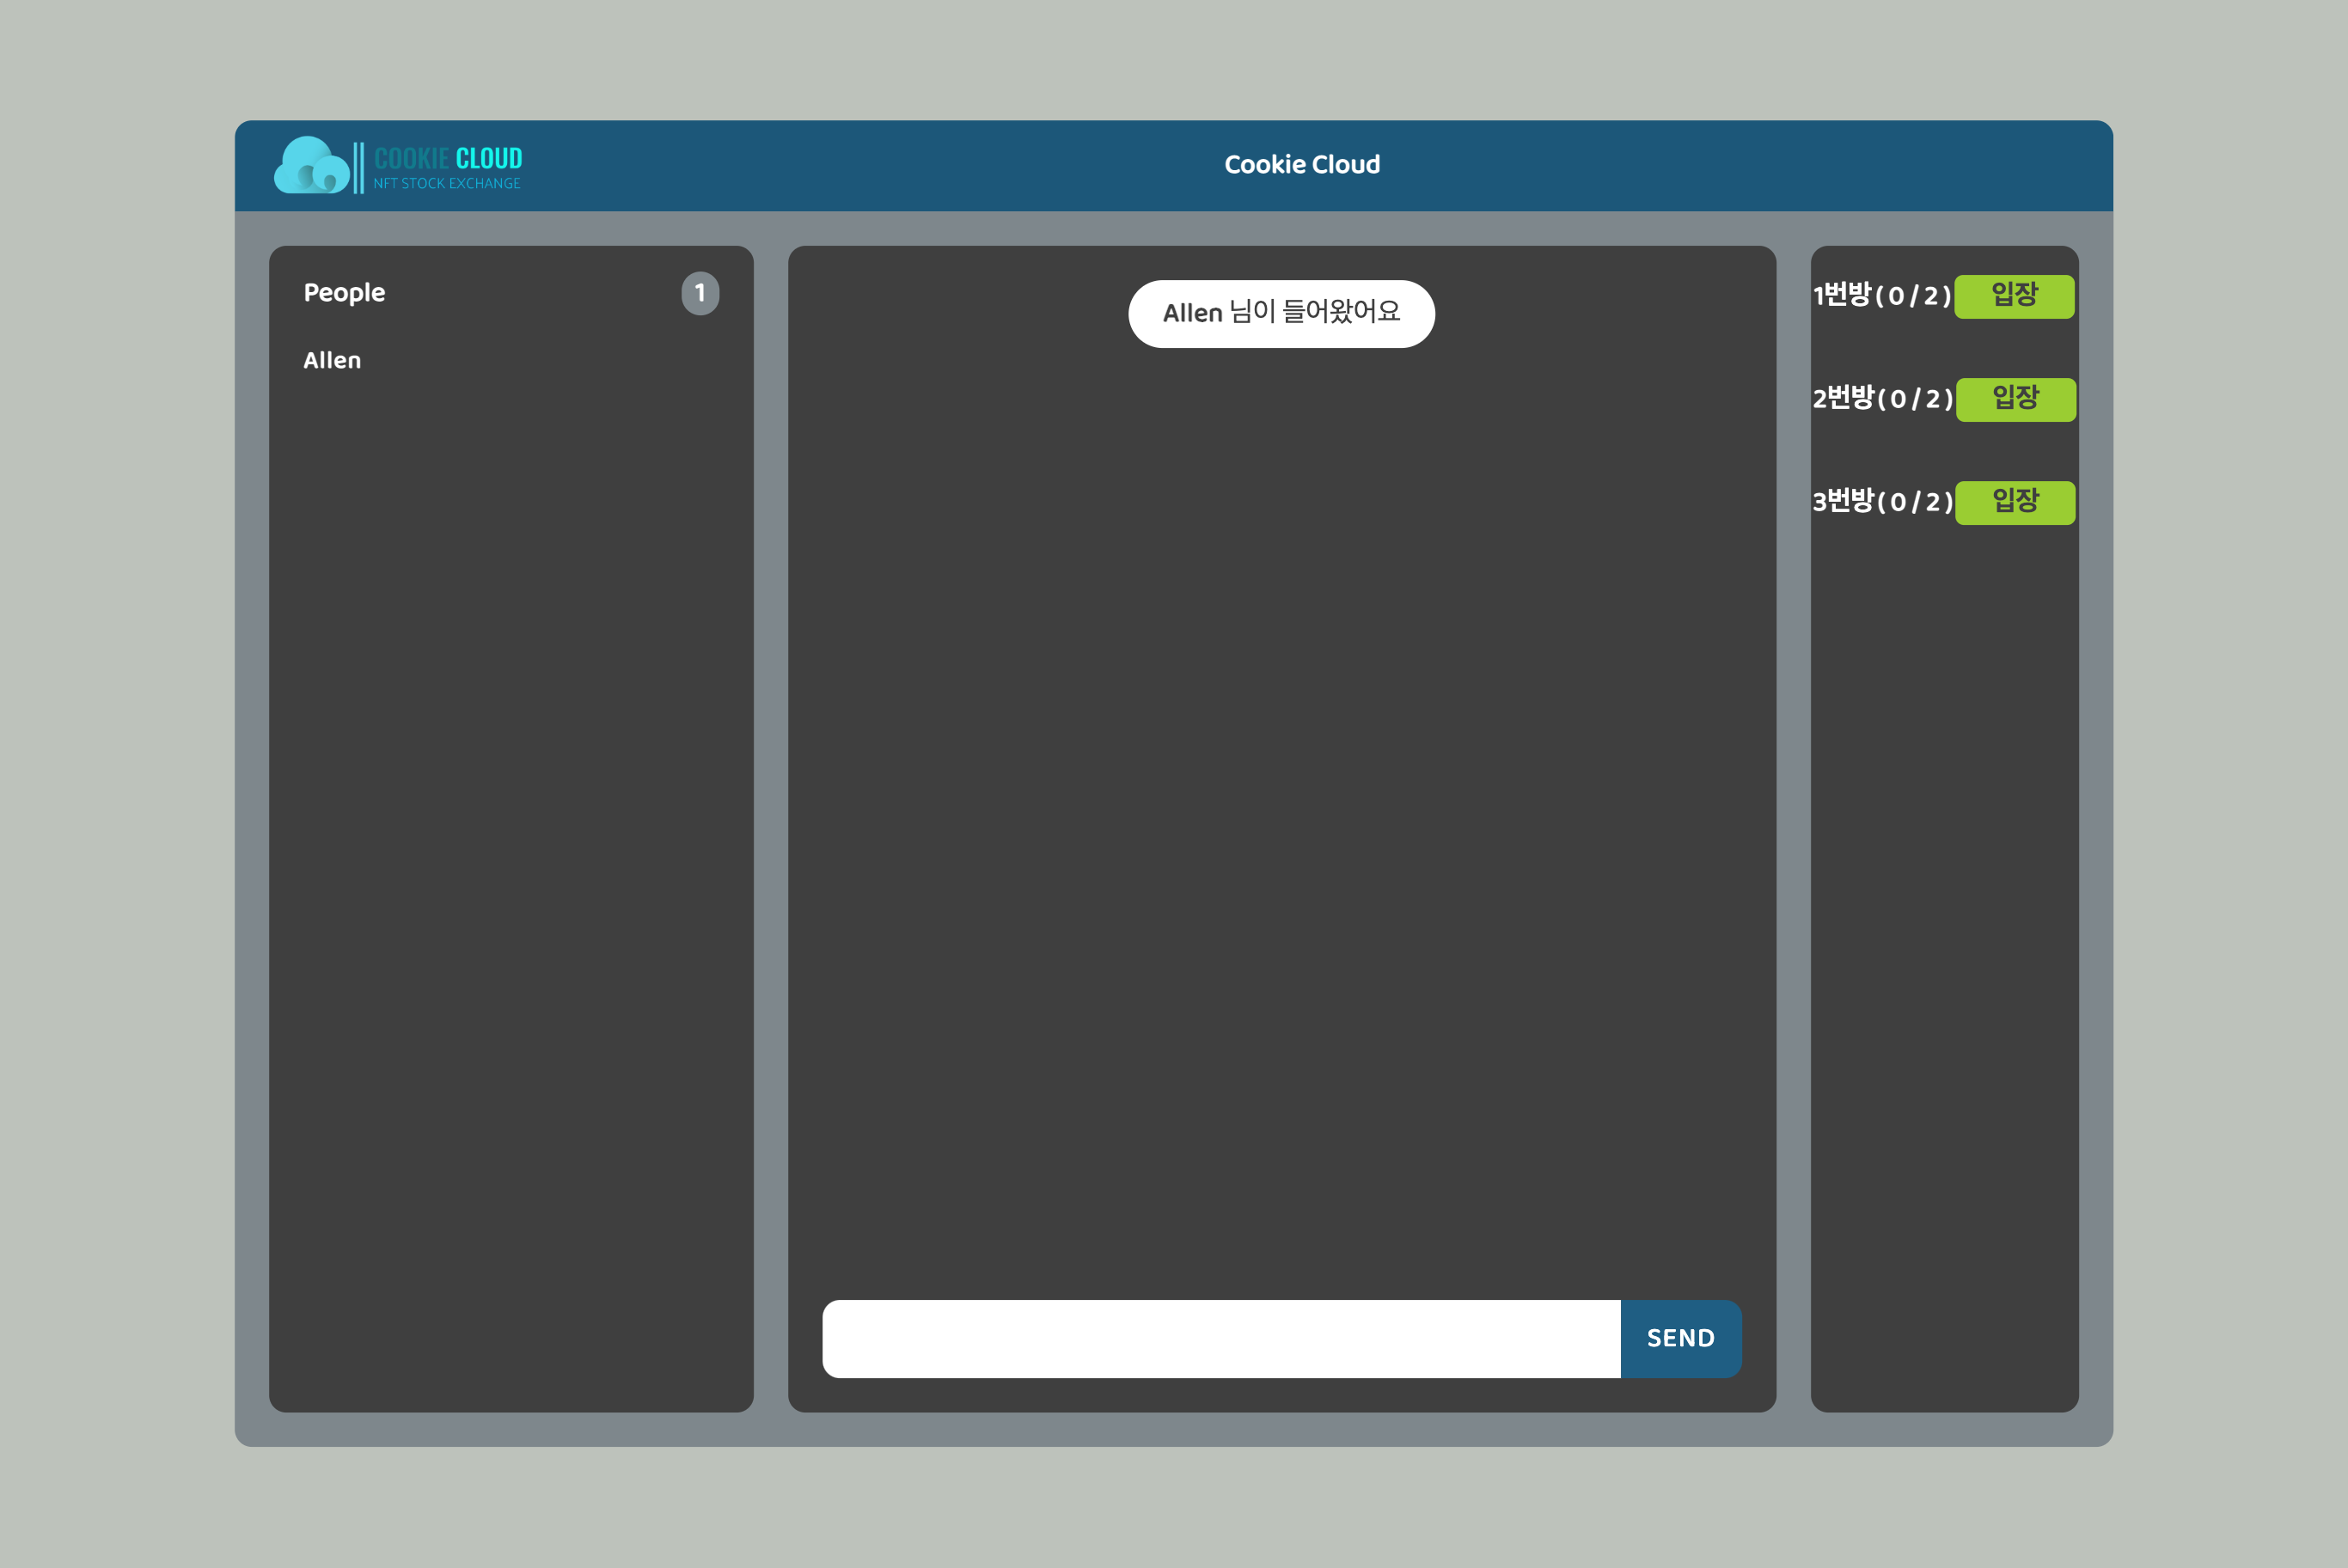Click the COOKIE CLOUD logo text
The height and width of the screenshot is (1568, 2348).
pos(447,158)
